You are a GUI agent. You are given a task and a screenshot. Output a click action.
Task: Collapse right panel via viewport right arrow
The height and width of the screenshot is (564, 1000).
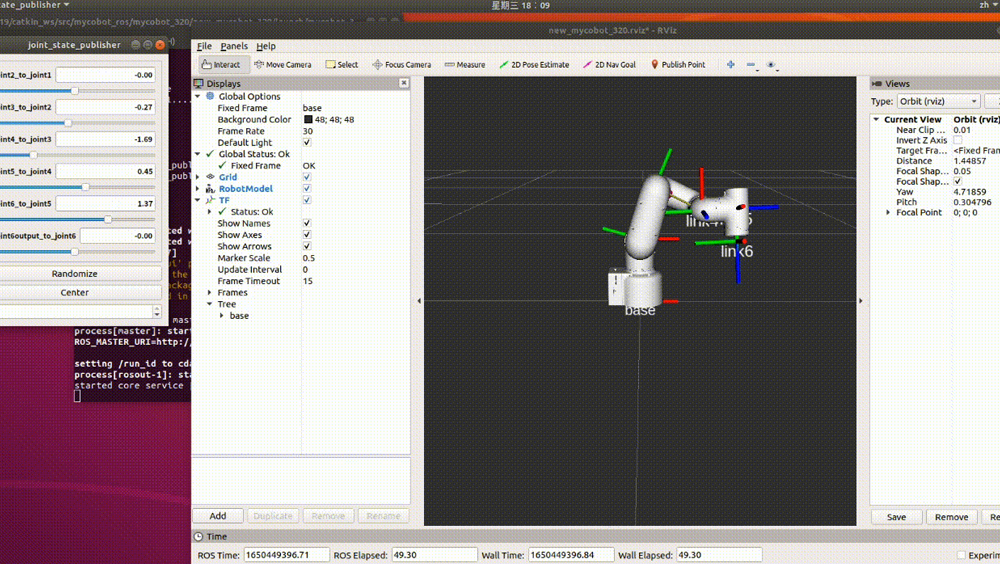[x=860, y=301]
